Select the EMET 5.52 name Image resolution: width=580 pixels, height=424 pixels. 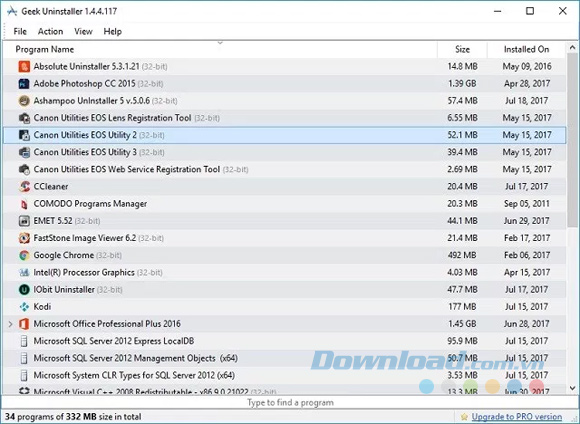(53, 221)
